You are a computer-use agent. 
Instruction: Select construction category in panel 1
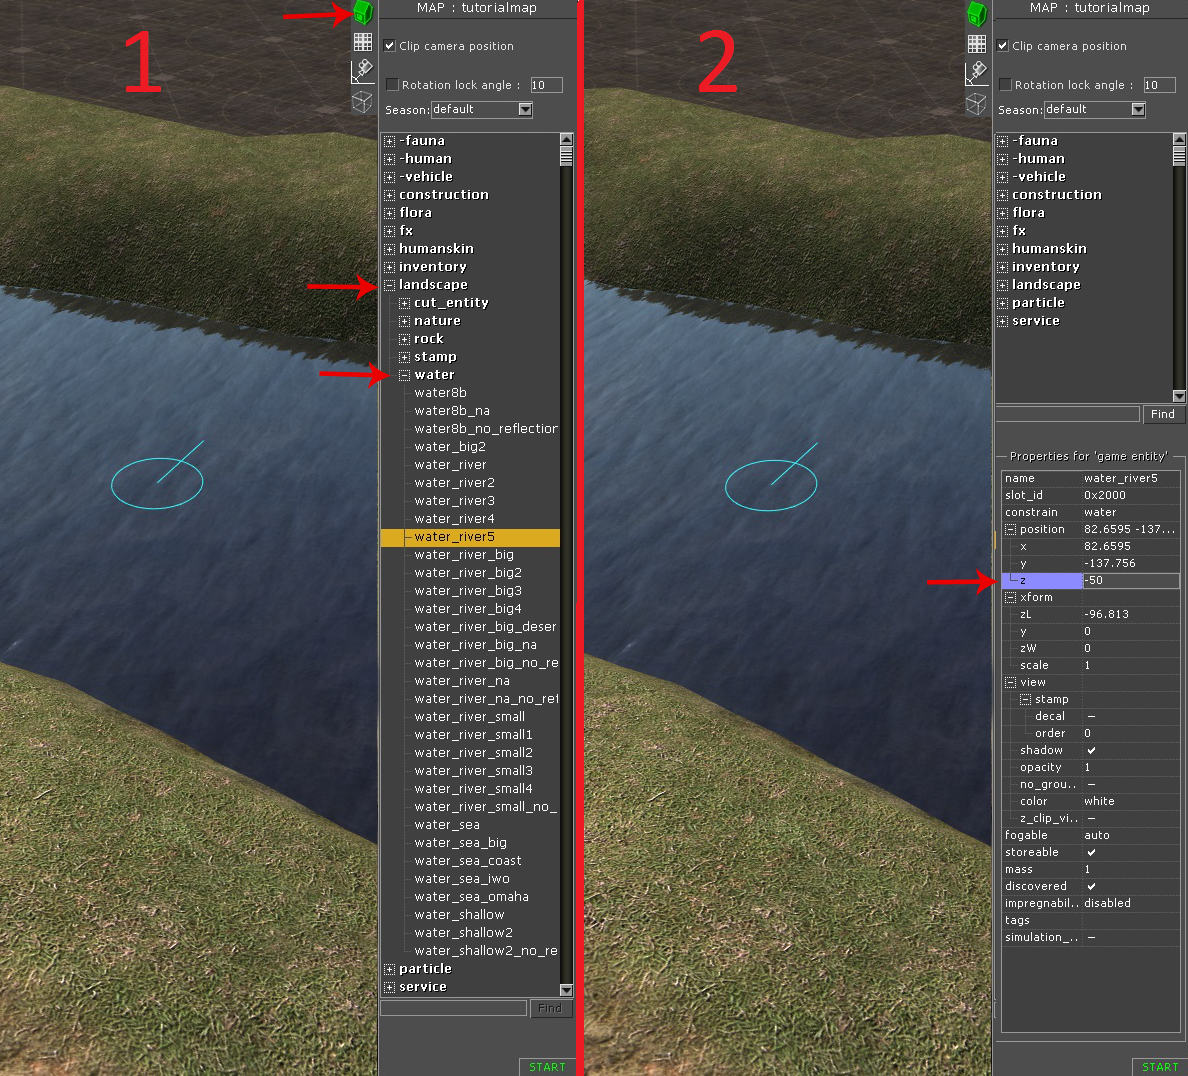[444, 195]
